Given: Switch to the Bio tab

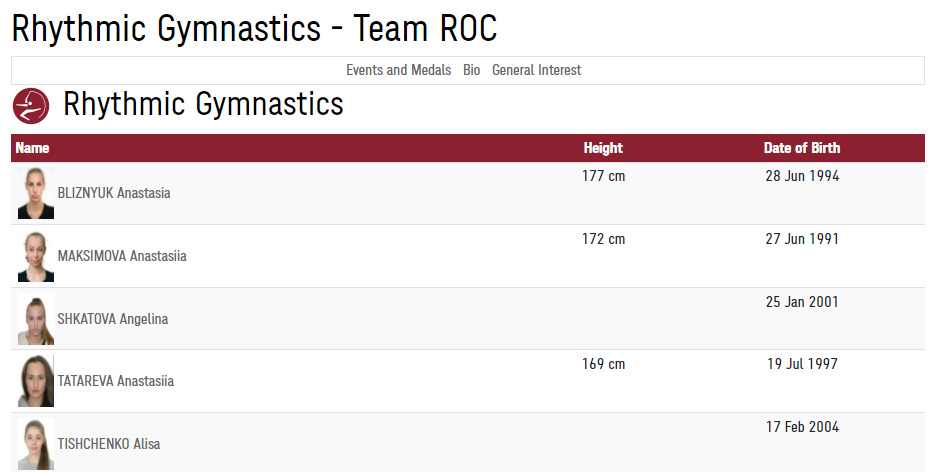Looking at the screenshot, I should pos(472,70).
